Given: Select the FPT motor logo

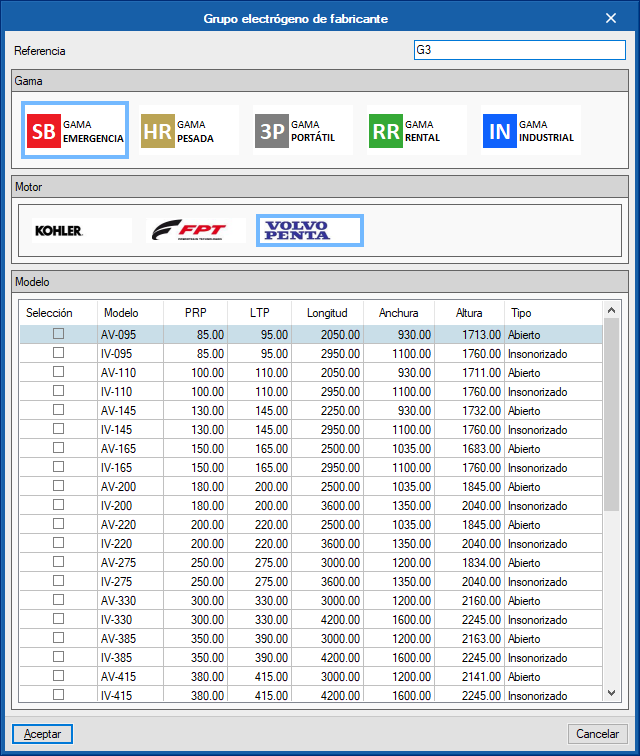Looking at the screenshot, I should click(x=196, y=230).
